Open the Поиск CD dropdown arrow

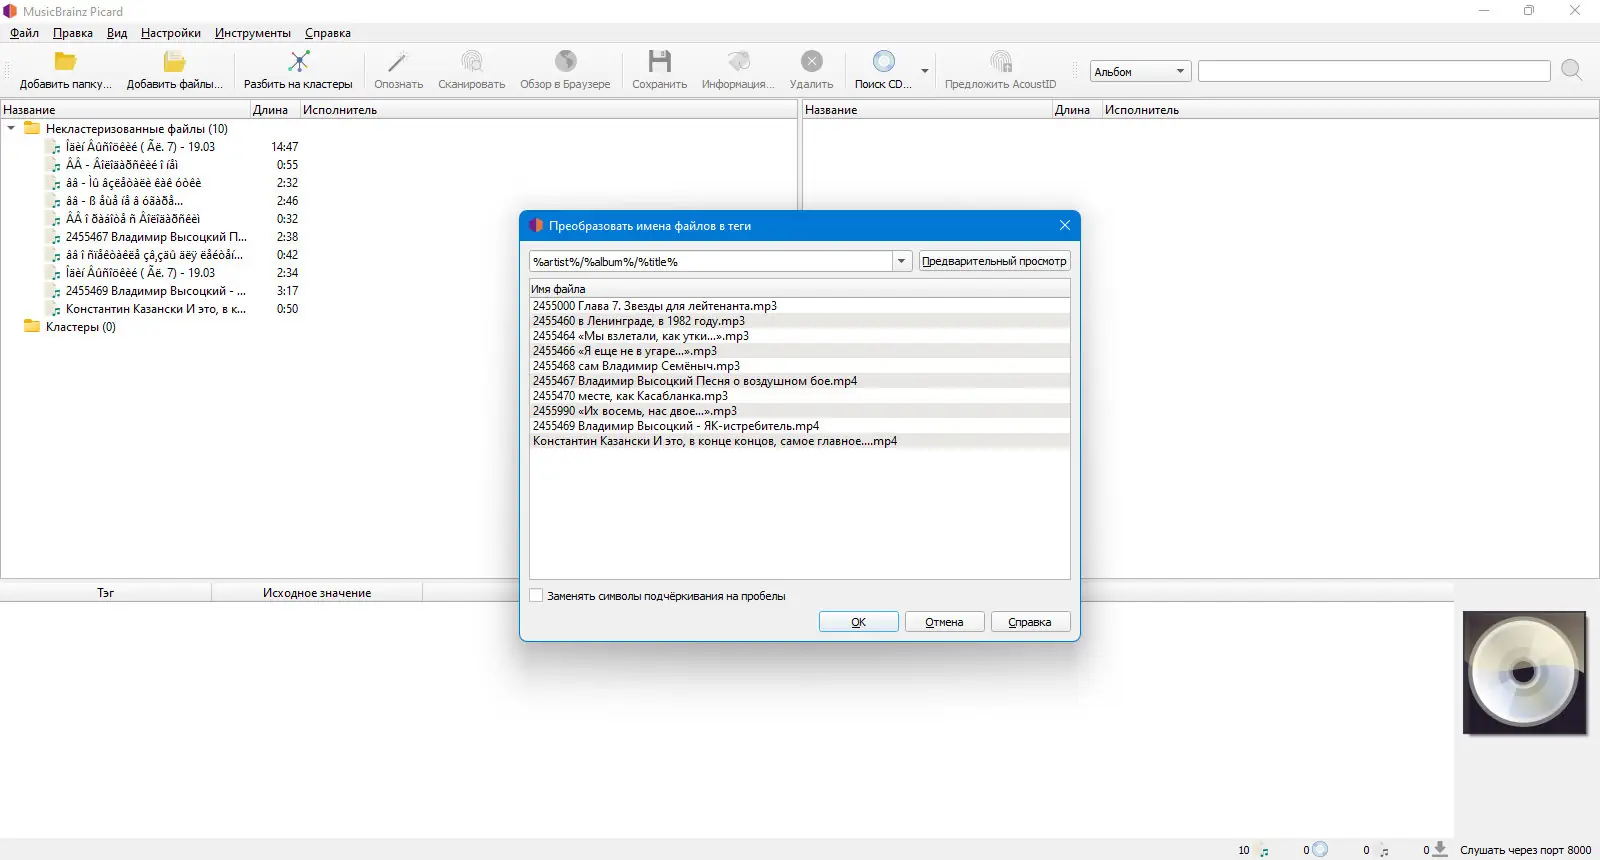pyautogui.click(x=925, y=71)
